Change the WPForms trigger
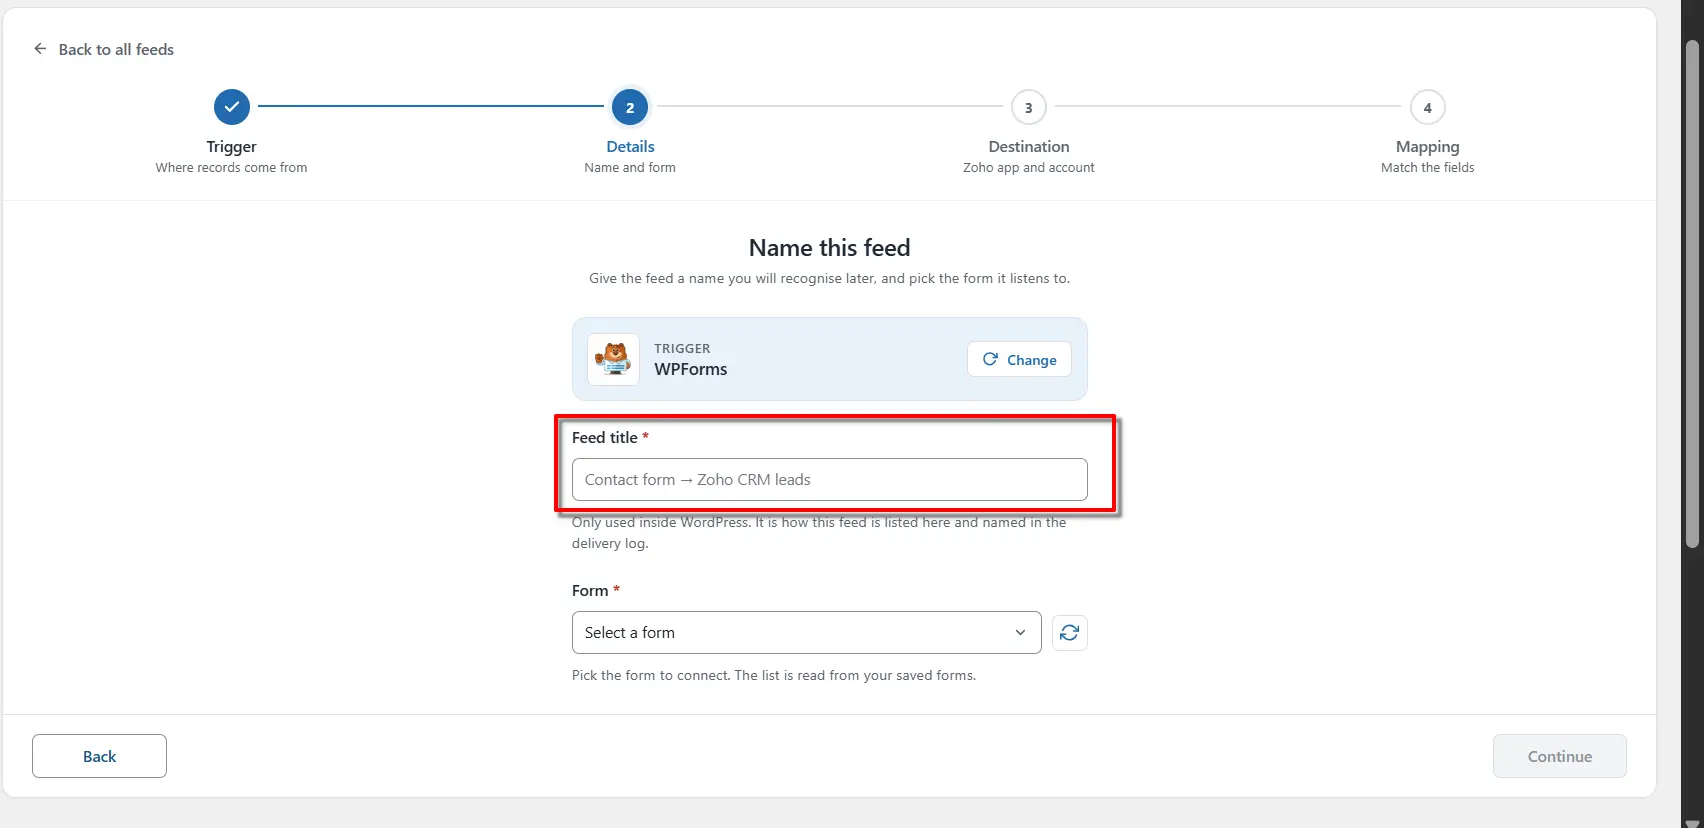 [1019, 359]
